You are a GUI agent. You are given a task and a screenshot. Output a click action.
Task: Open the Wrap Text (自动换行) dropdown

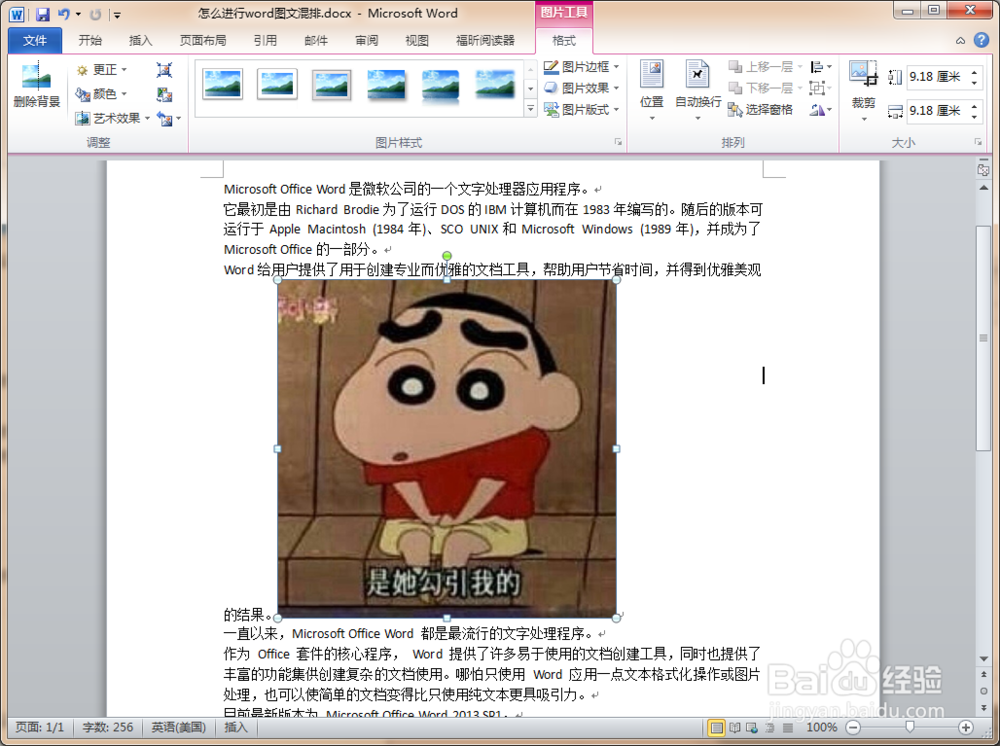click(698, 90)
